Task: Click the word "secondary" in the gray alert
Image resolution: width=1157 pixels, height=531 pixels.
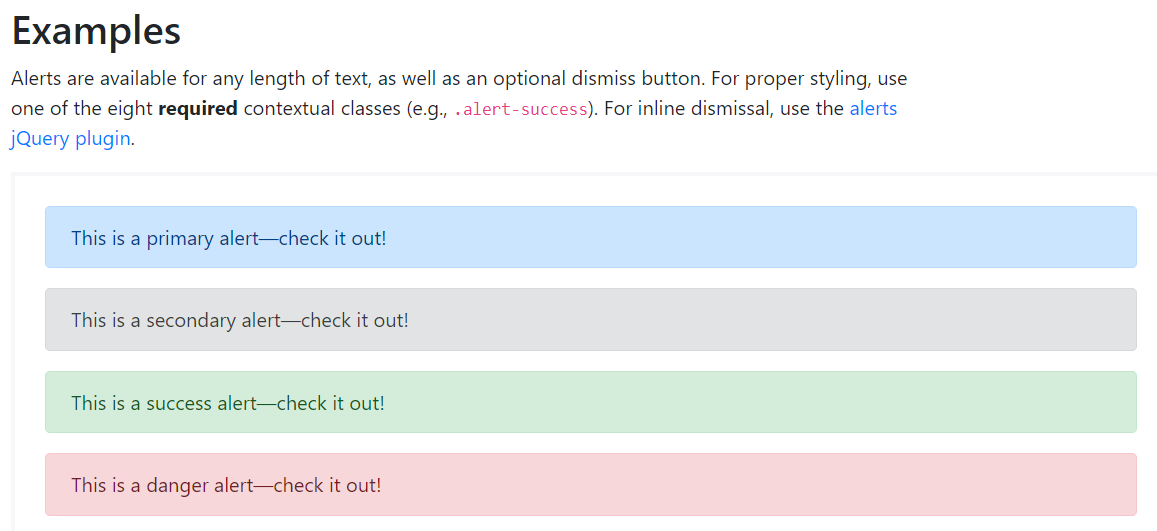Action: [191, 321]
